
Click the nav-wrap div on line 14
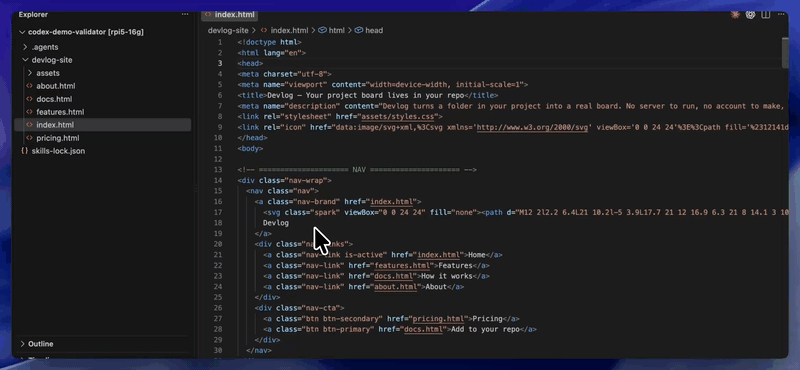pos(284,180)
